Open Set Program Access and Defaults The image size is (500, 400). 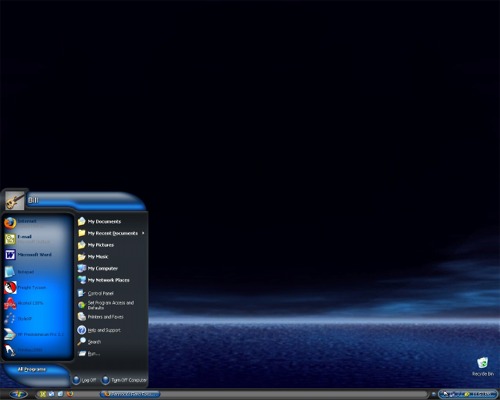111,305
